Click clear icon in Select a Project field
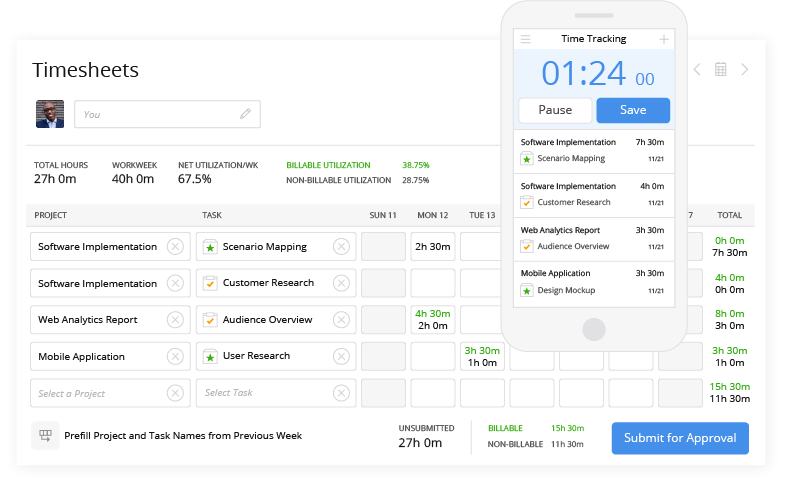 (175, 393)
